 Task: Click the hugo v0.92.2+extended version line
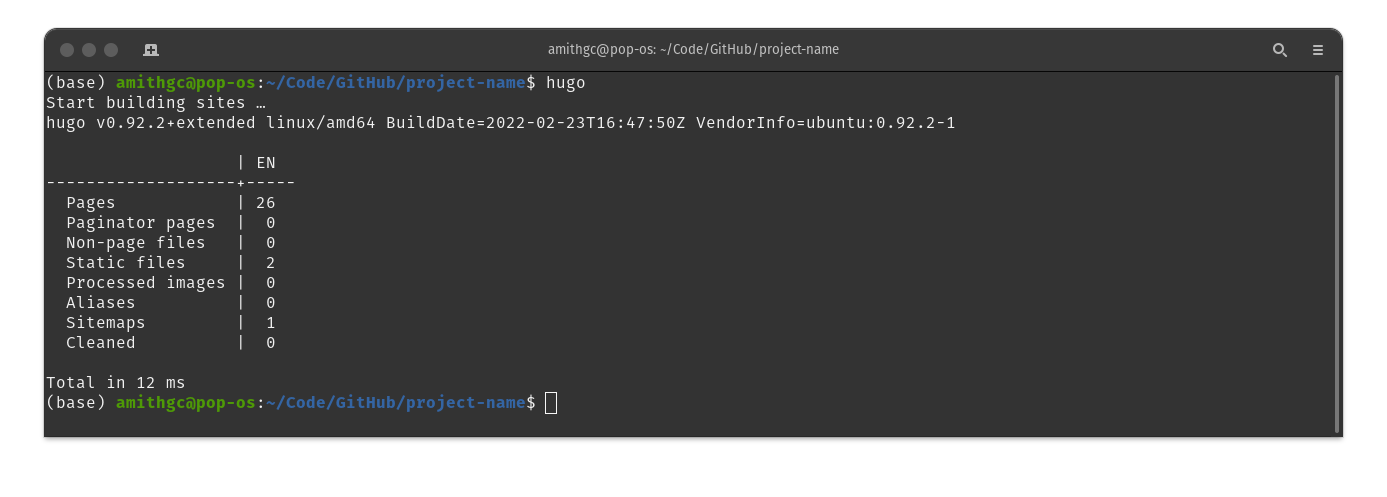(500, 123)
